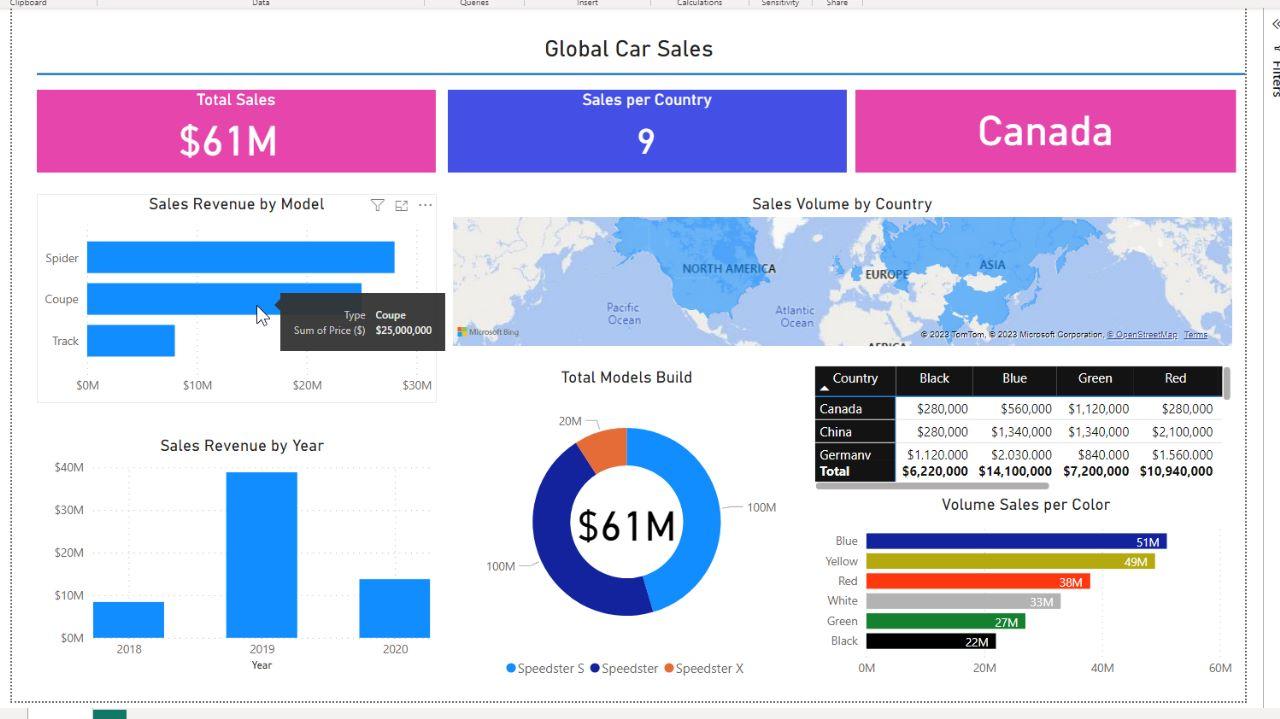Click the Speedster X legend item
Image resolution: width=1280 pixels, height=719 pixels.
(704, 668)
